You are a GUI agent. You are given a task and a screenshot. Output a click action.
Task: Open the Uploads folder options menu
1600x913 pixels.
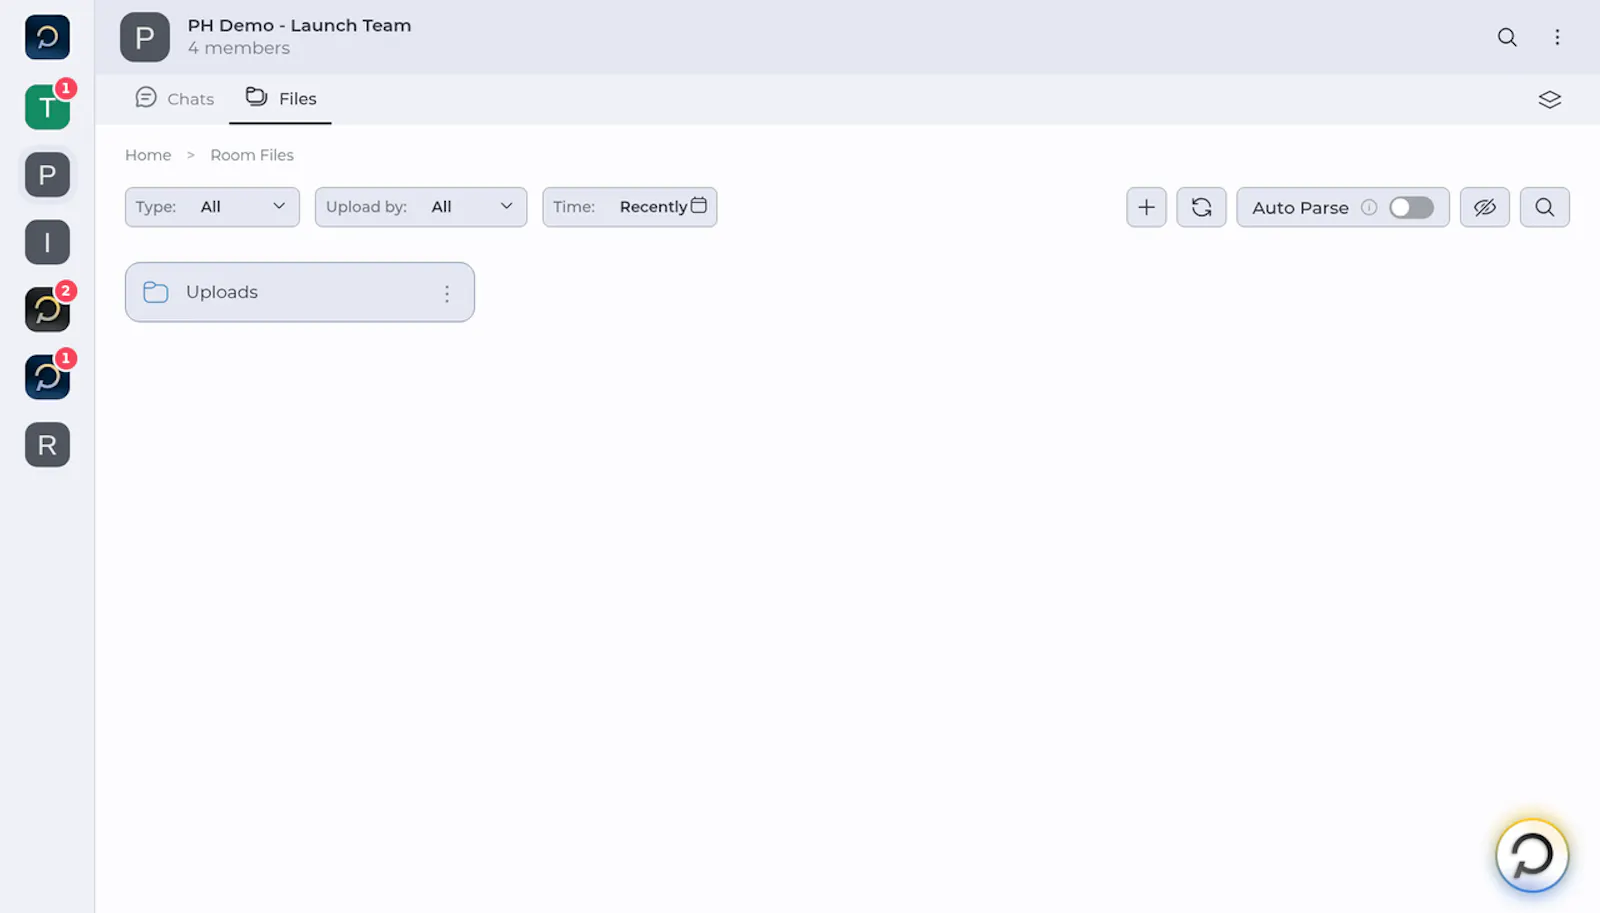click(447, 293)
